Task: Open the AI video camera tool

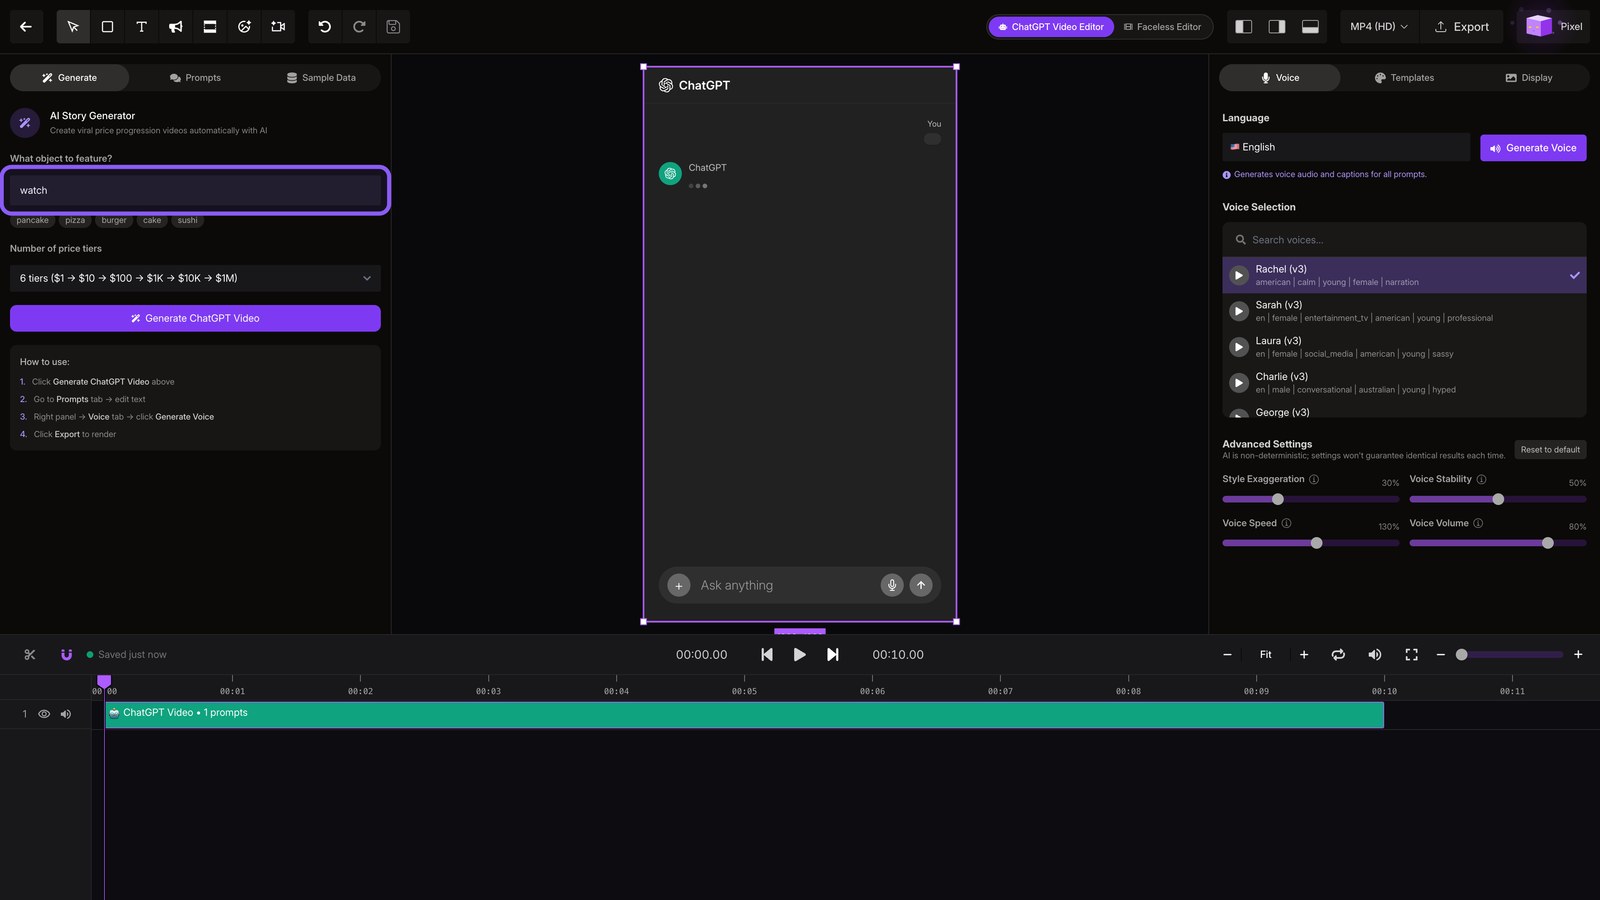Action: [x=278, y=27]
